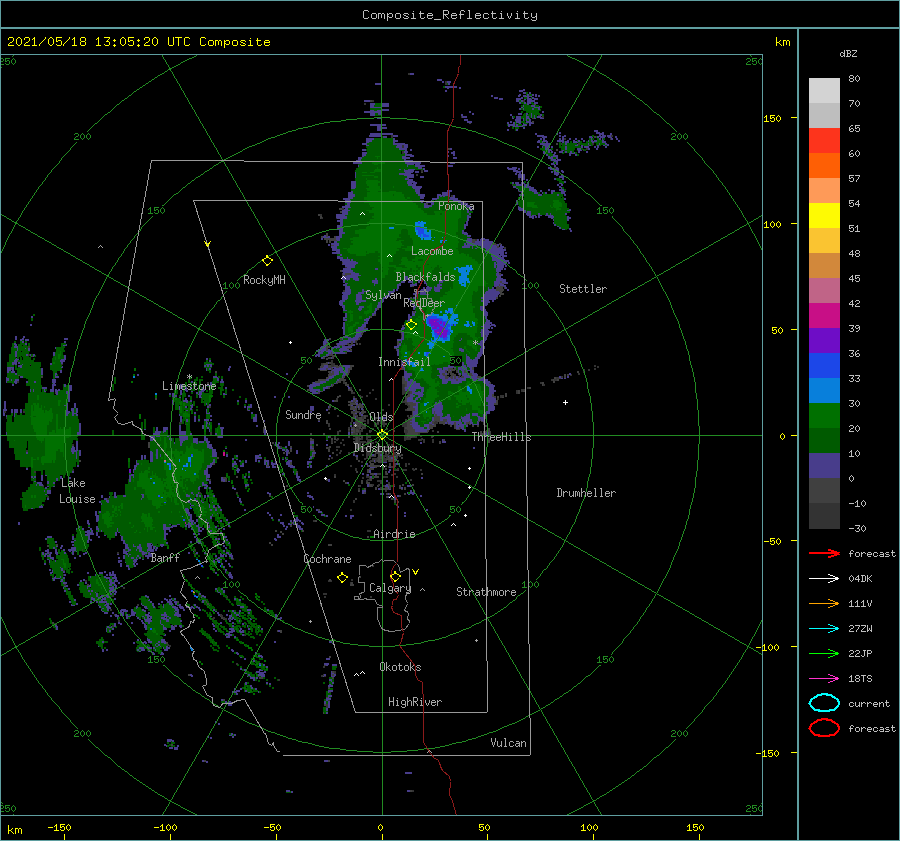Click the Airdrie map label
This screenshot has width=900, height=841.
[x=394, y=534]
